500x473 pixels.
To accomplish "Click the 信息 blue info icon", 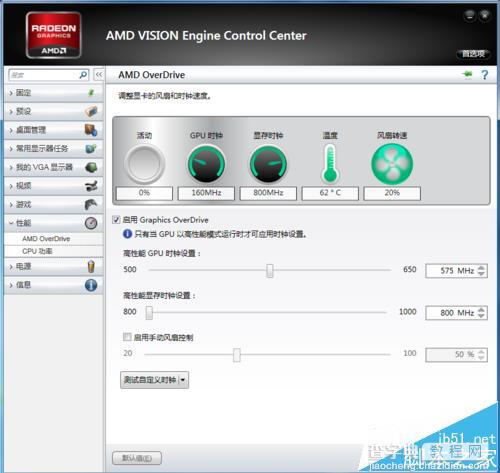I will pos(91,285).
